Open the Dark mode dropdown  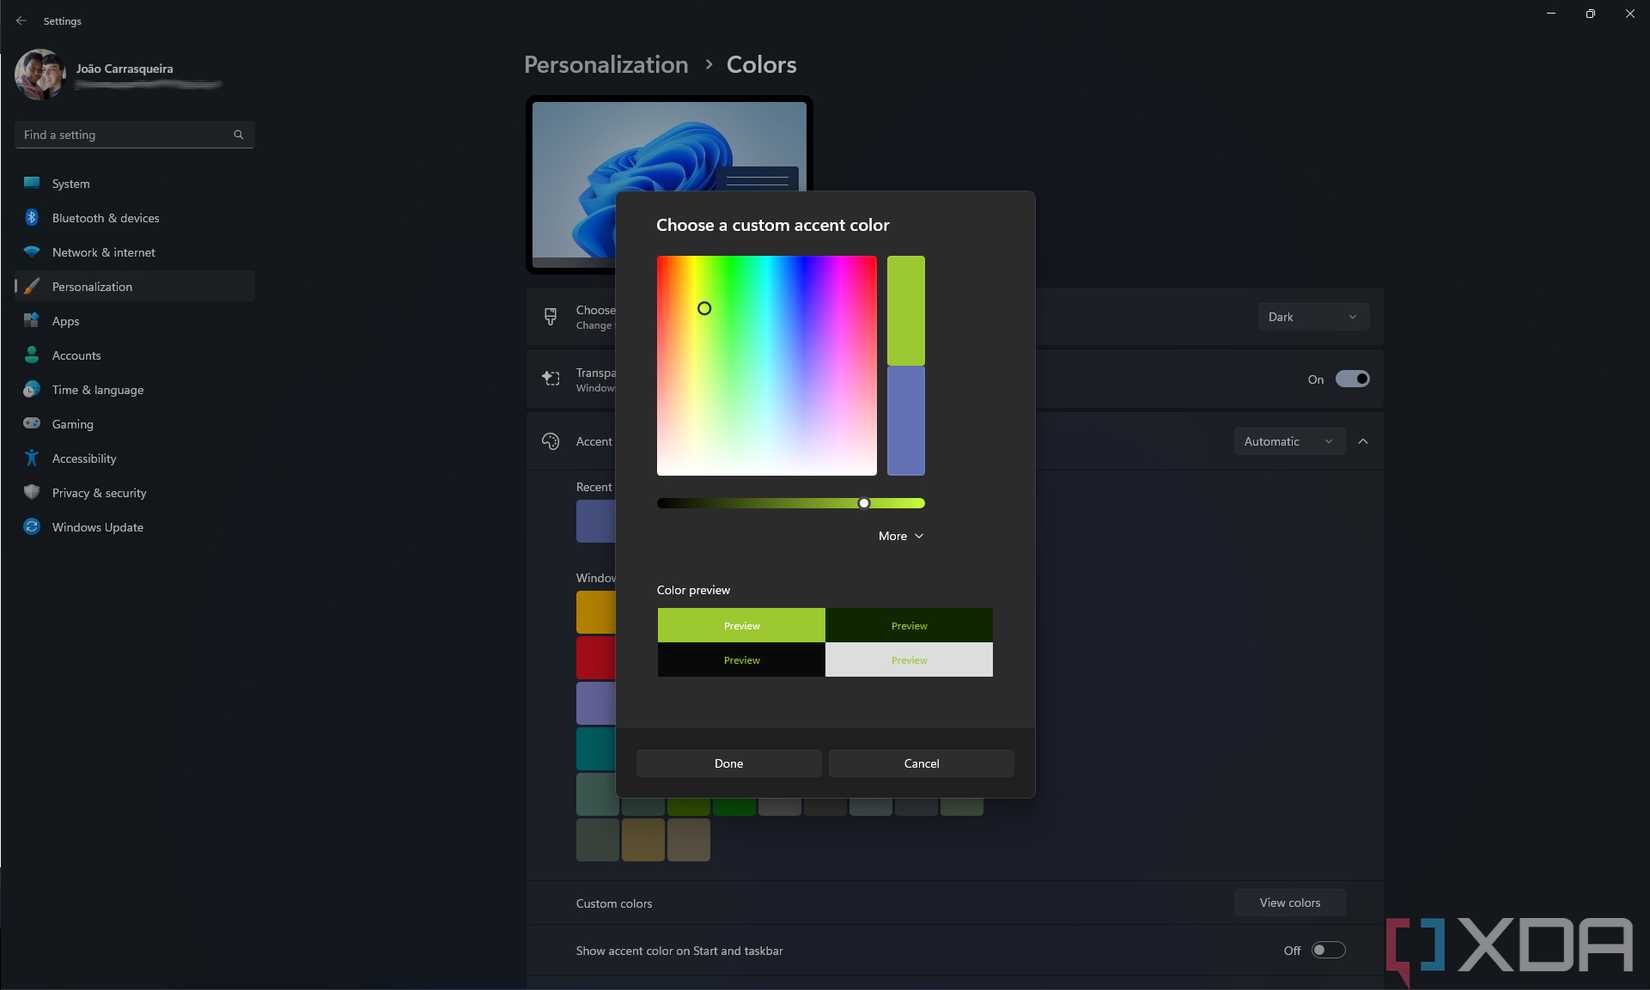click(x=1312, y=317)
